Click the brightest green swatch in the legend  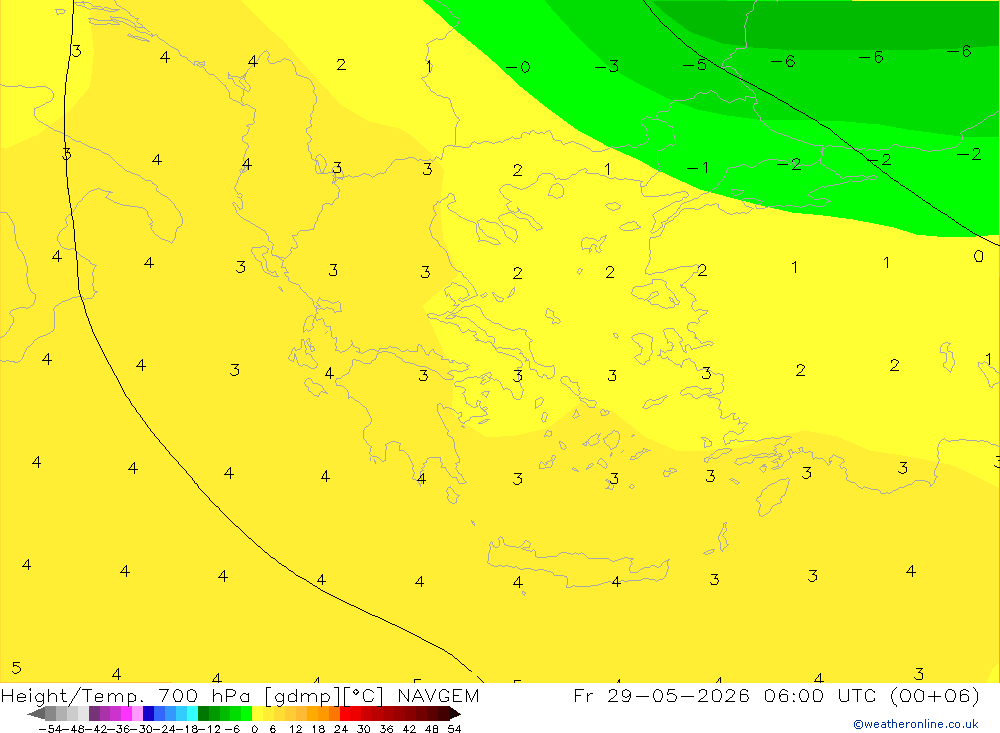[x=246, y=714]
